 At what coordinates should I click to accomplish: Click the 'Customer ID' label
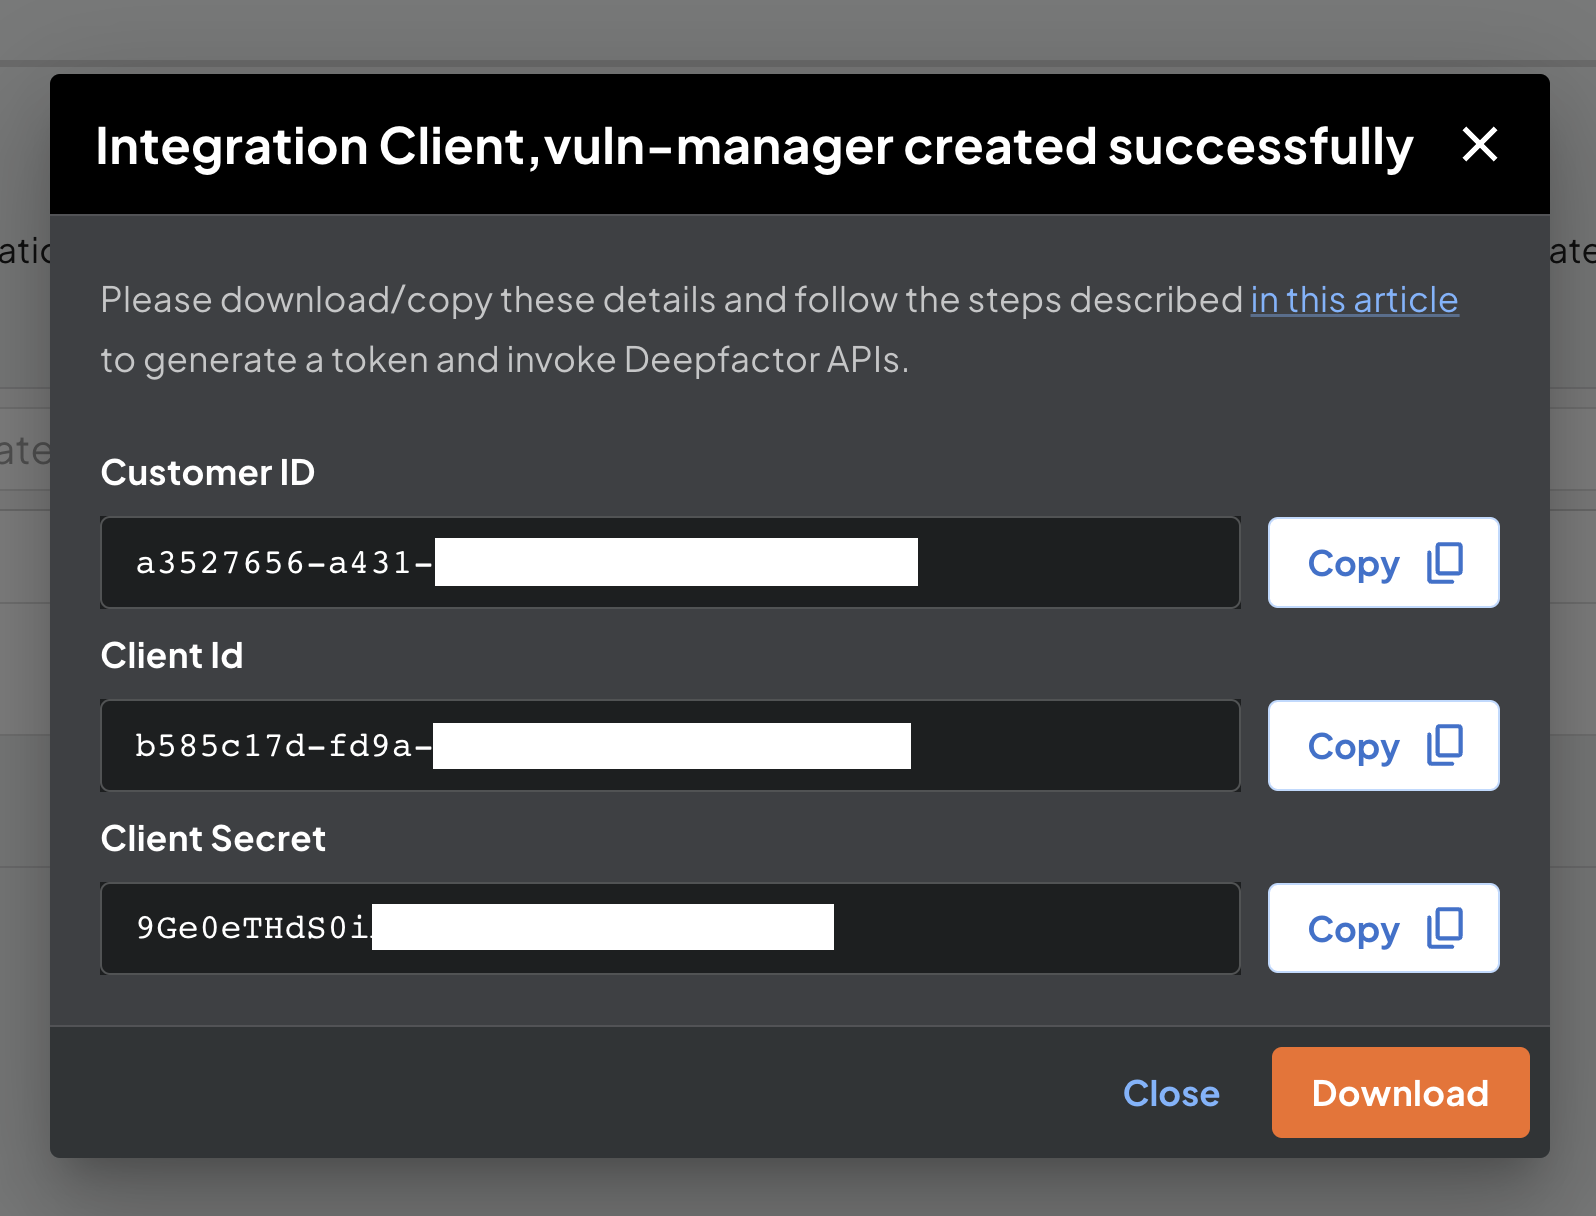pyautogui.click(x=208, y=472)
